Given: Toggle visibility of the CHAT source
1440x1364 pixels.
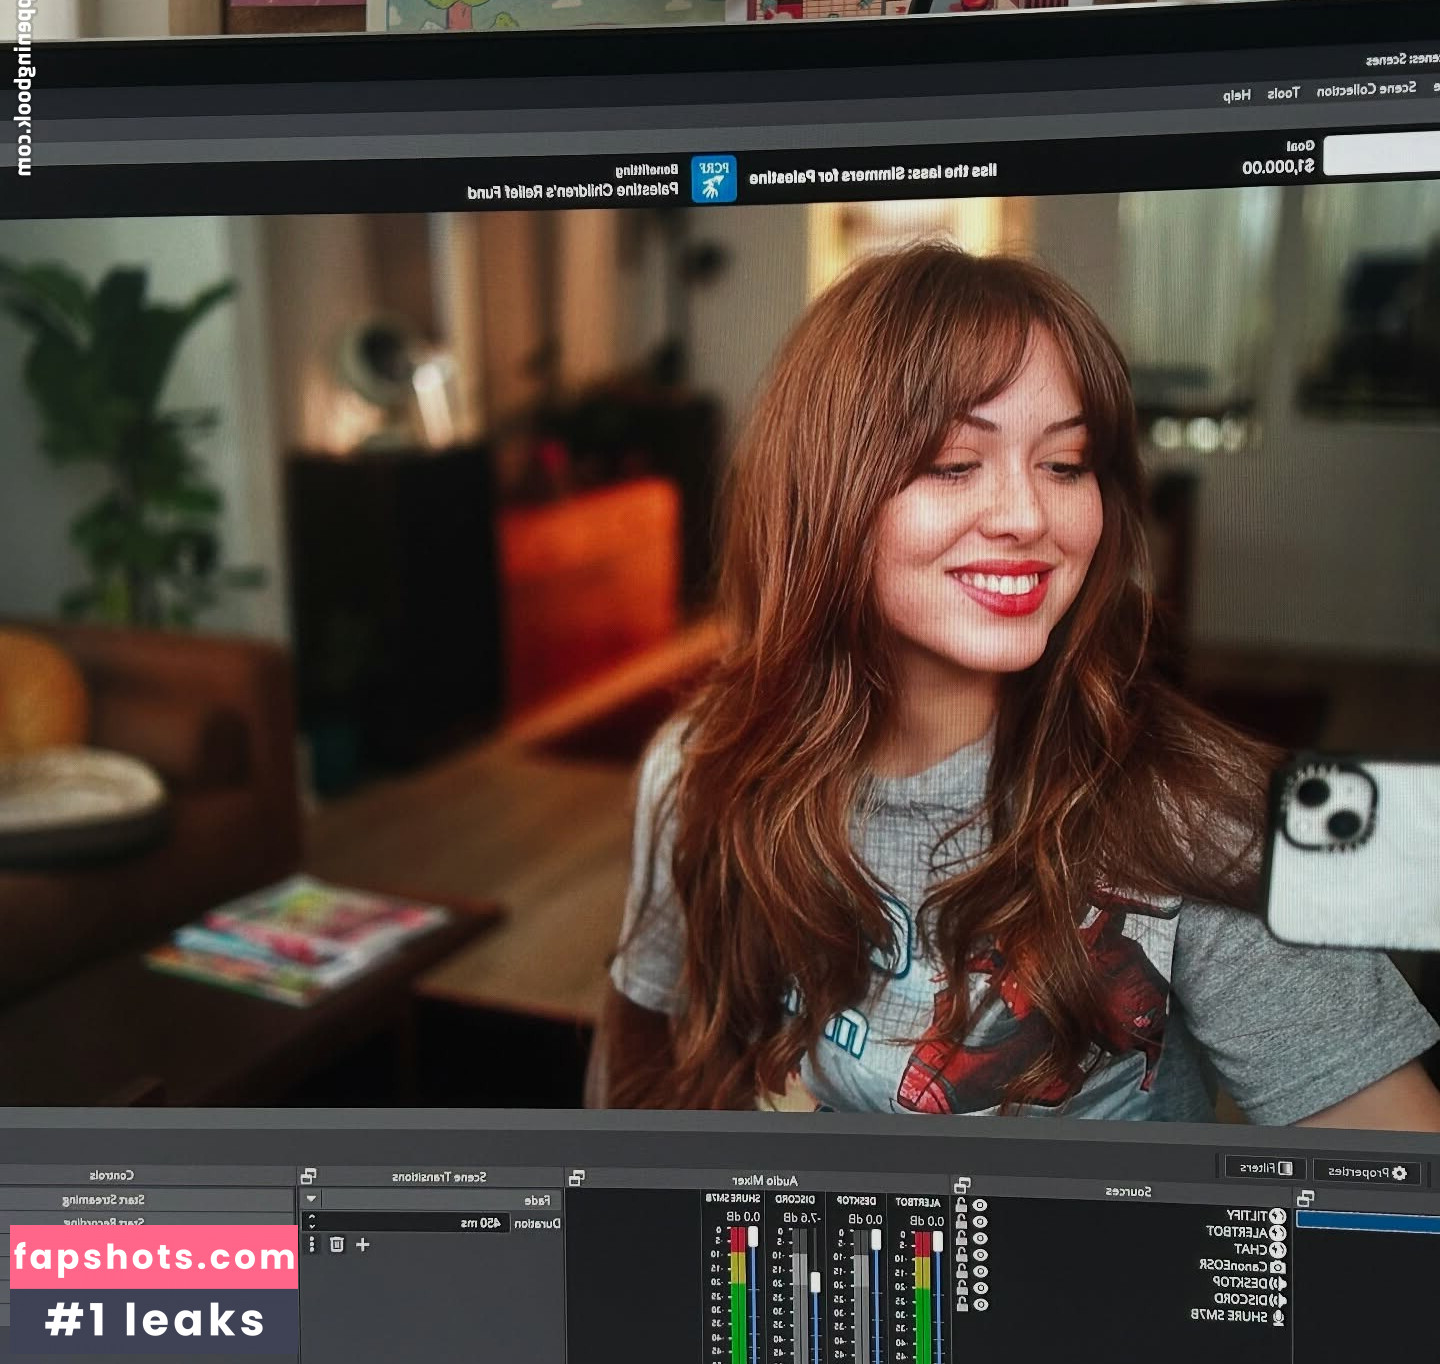Looking at the screenshot, I should click(x=980, y=1238).
